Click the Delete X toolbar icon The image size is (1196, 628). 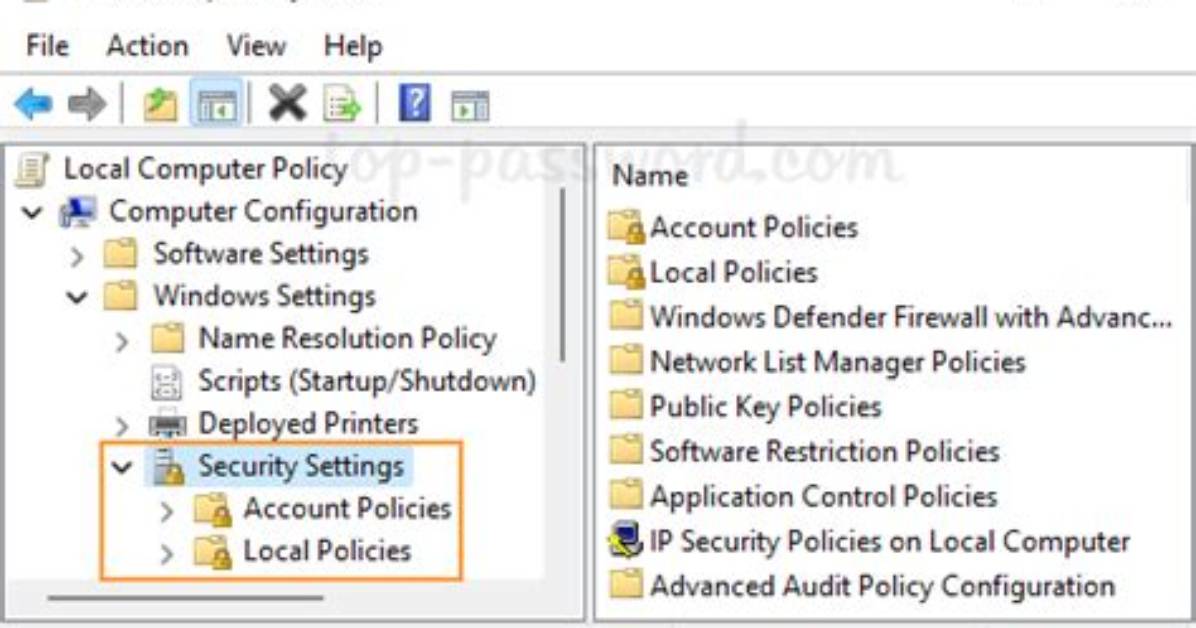(x=287, y=103)
